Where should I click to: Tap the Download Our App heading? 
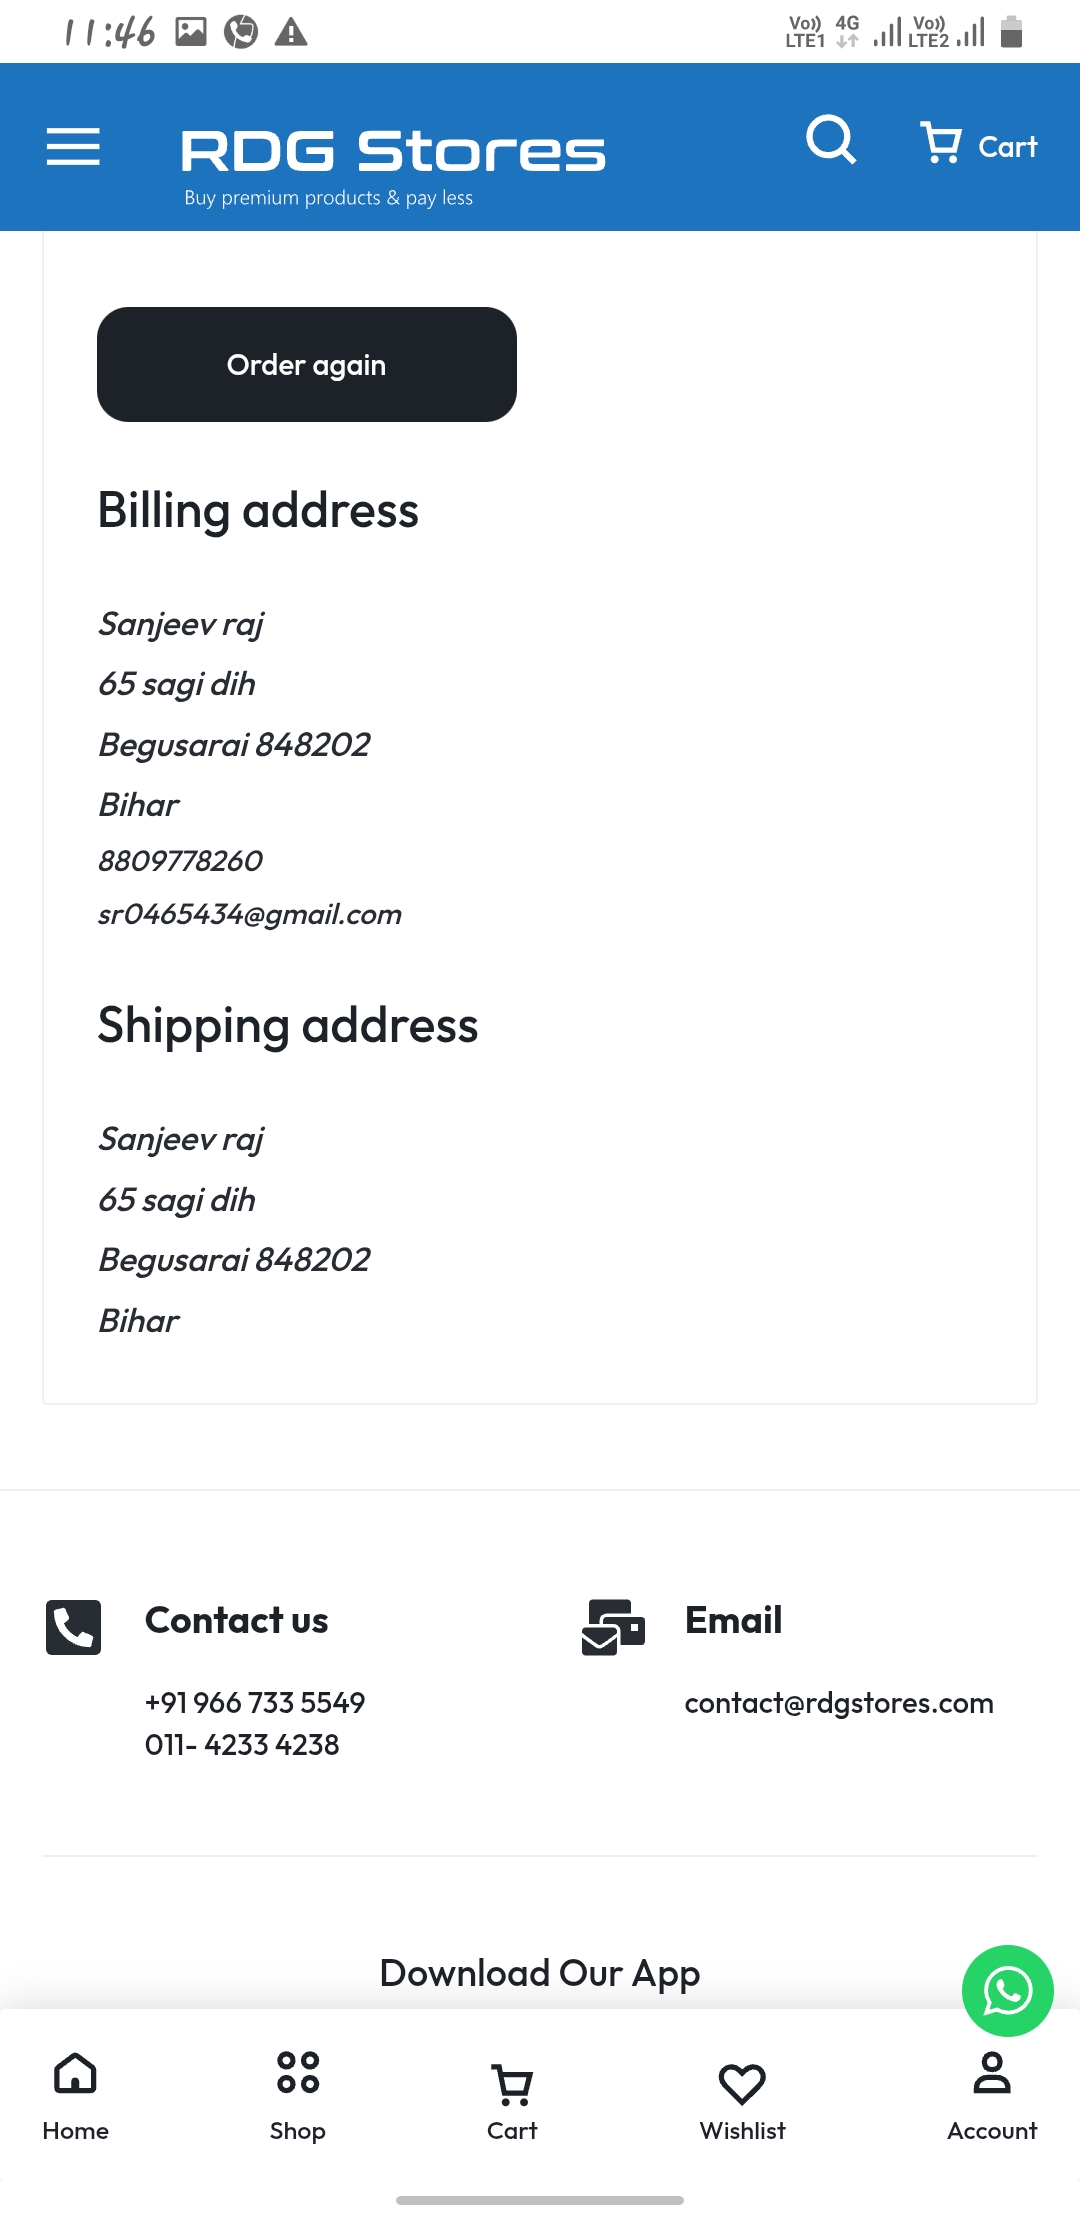pos(540,1973)
